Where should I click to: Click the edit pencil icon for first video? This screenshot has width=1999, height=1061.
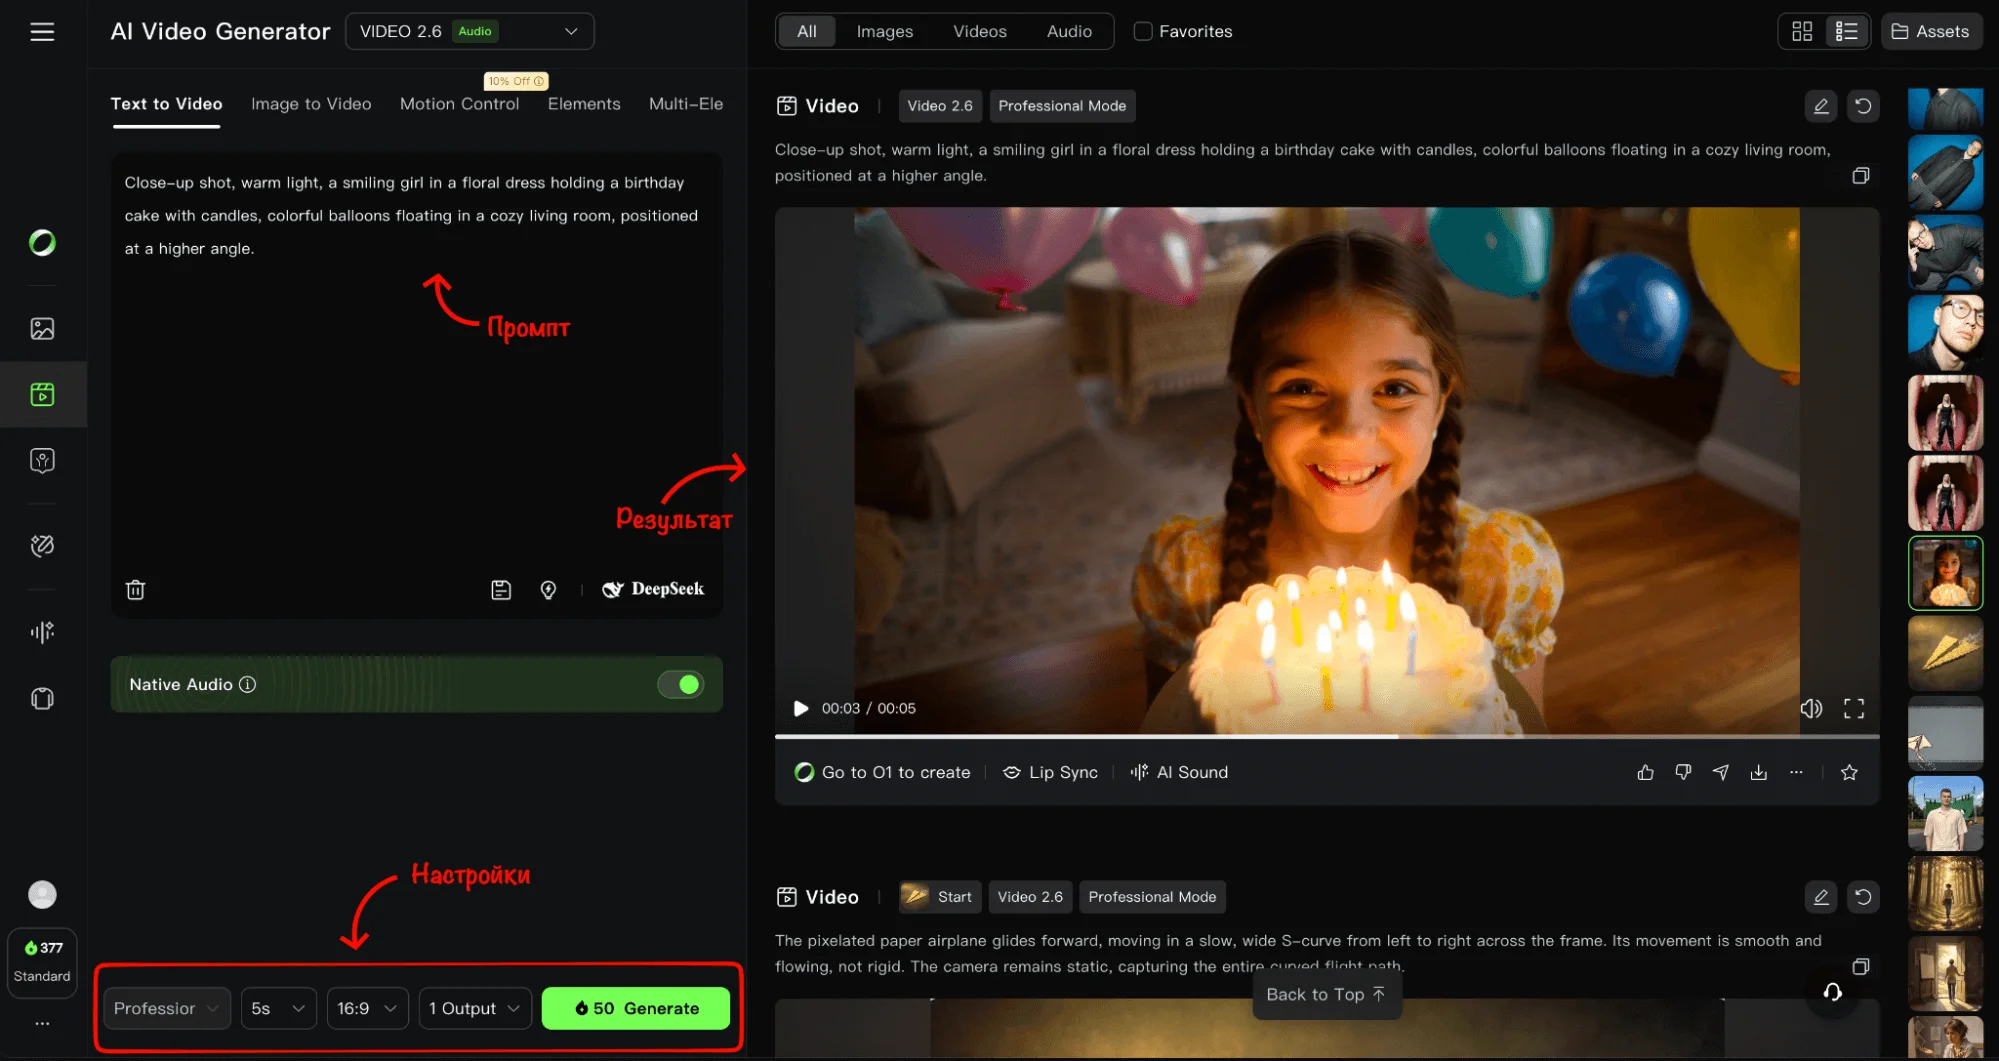[1820, 106]
